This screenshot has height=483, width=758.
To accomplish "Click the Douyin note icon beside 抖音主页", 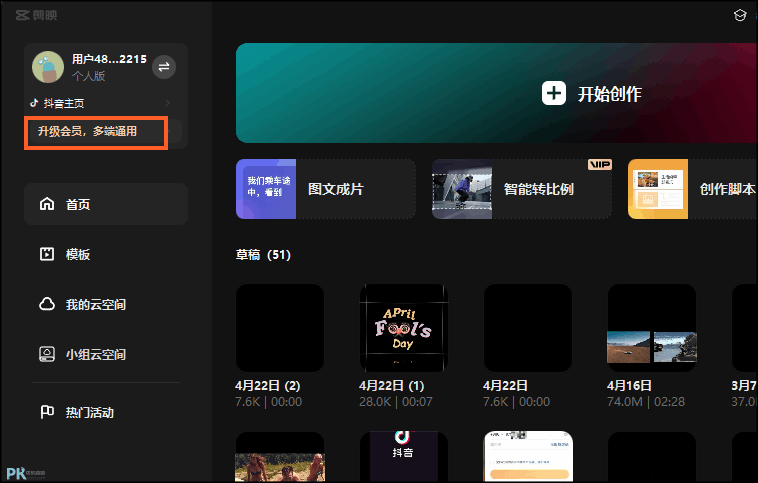I will click(34, 103).
